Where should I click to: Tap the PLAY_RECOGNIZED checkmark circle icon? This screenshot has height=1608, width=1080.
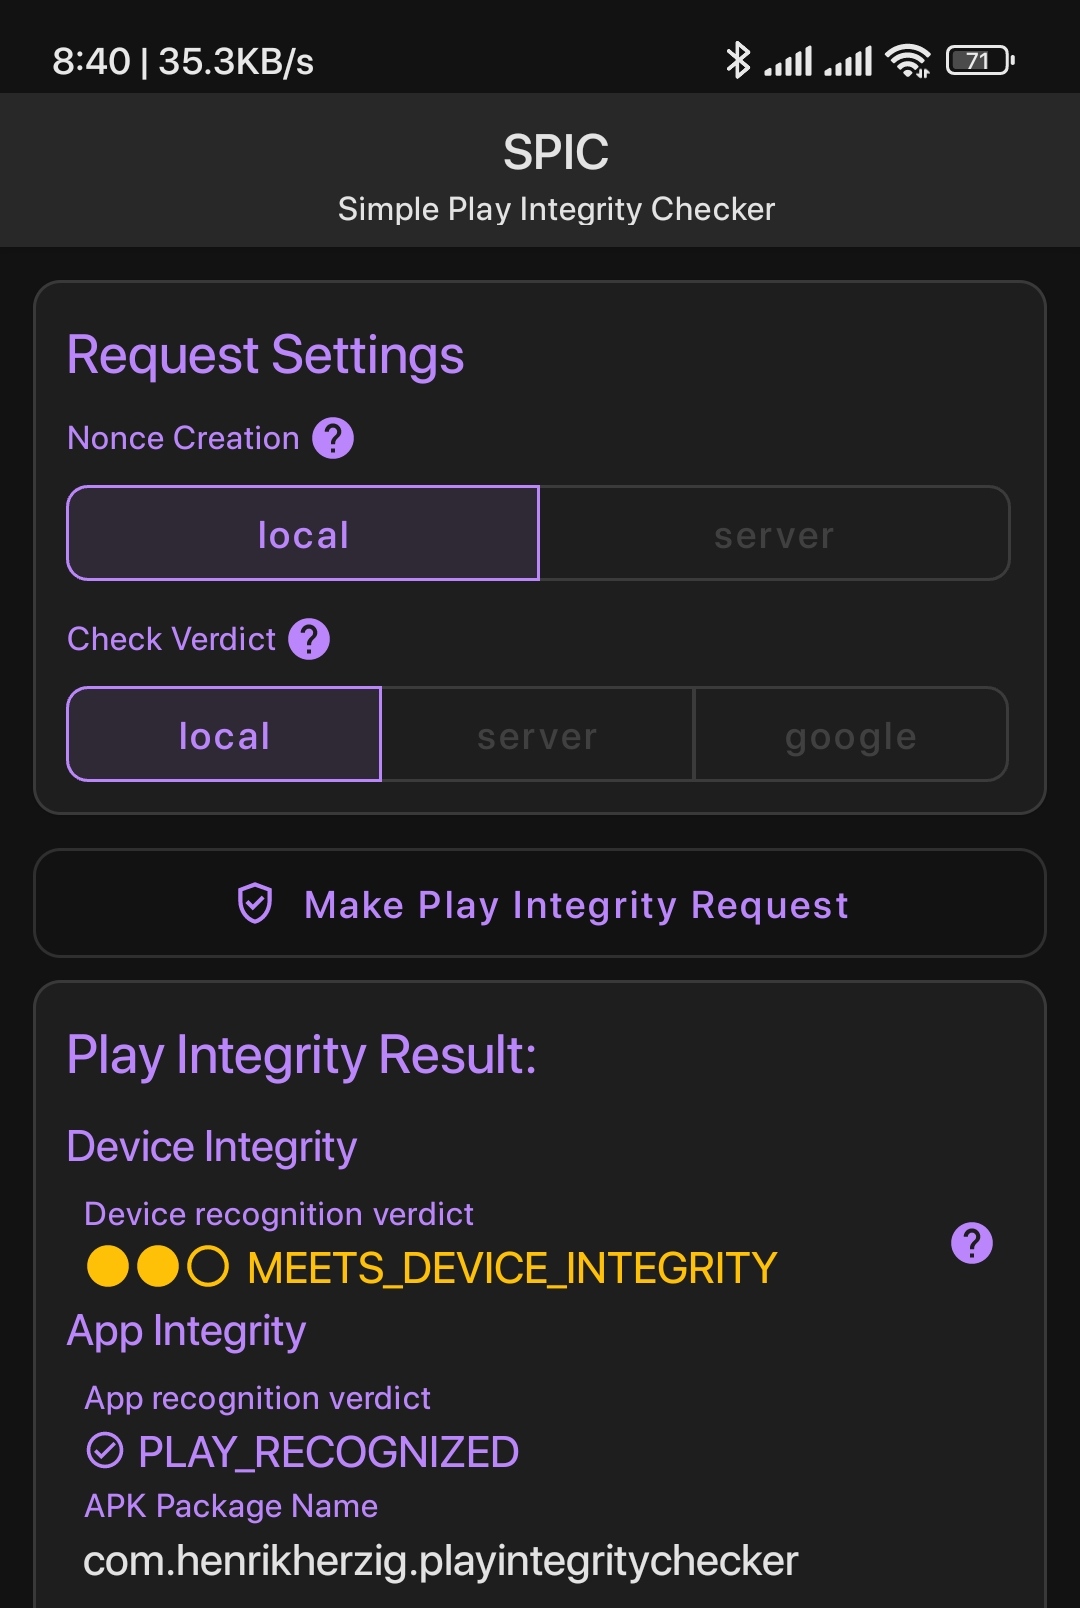tap(105, 1450)
